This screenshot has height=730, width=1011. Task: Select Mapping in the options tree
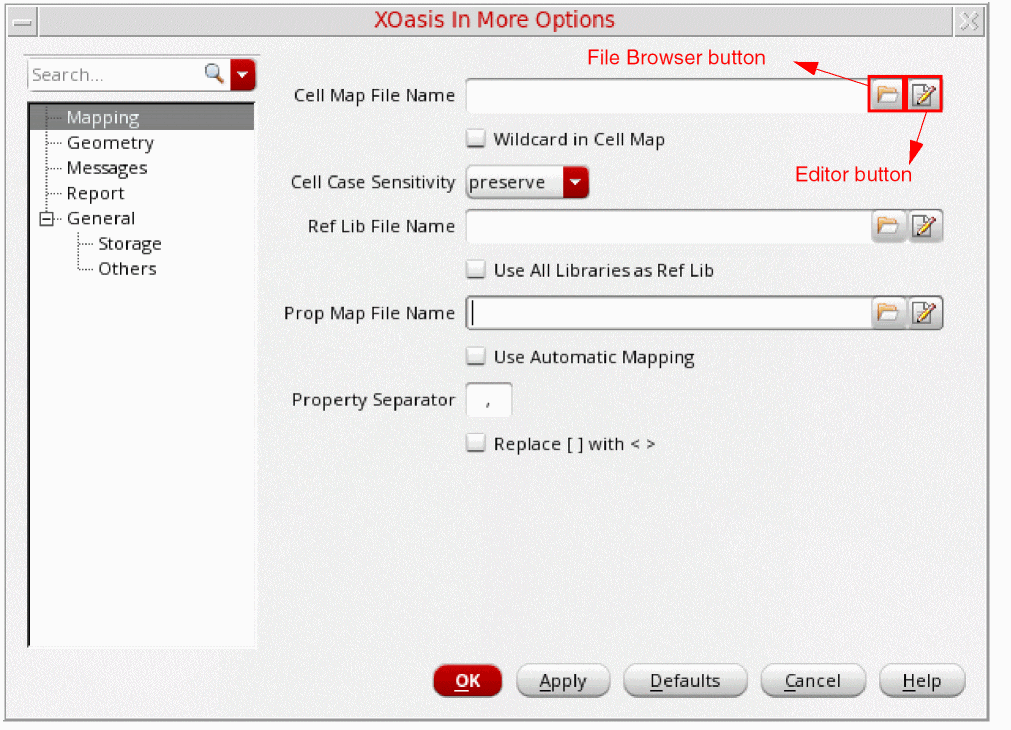[103, 117]
